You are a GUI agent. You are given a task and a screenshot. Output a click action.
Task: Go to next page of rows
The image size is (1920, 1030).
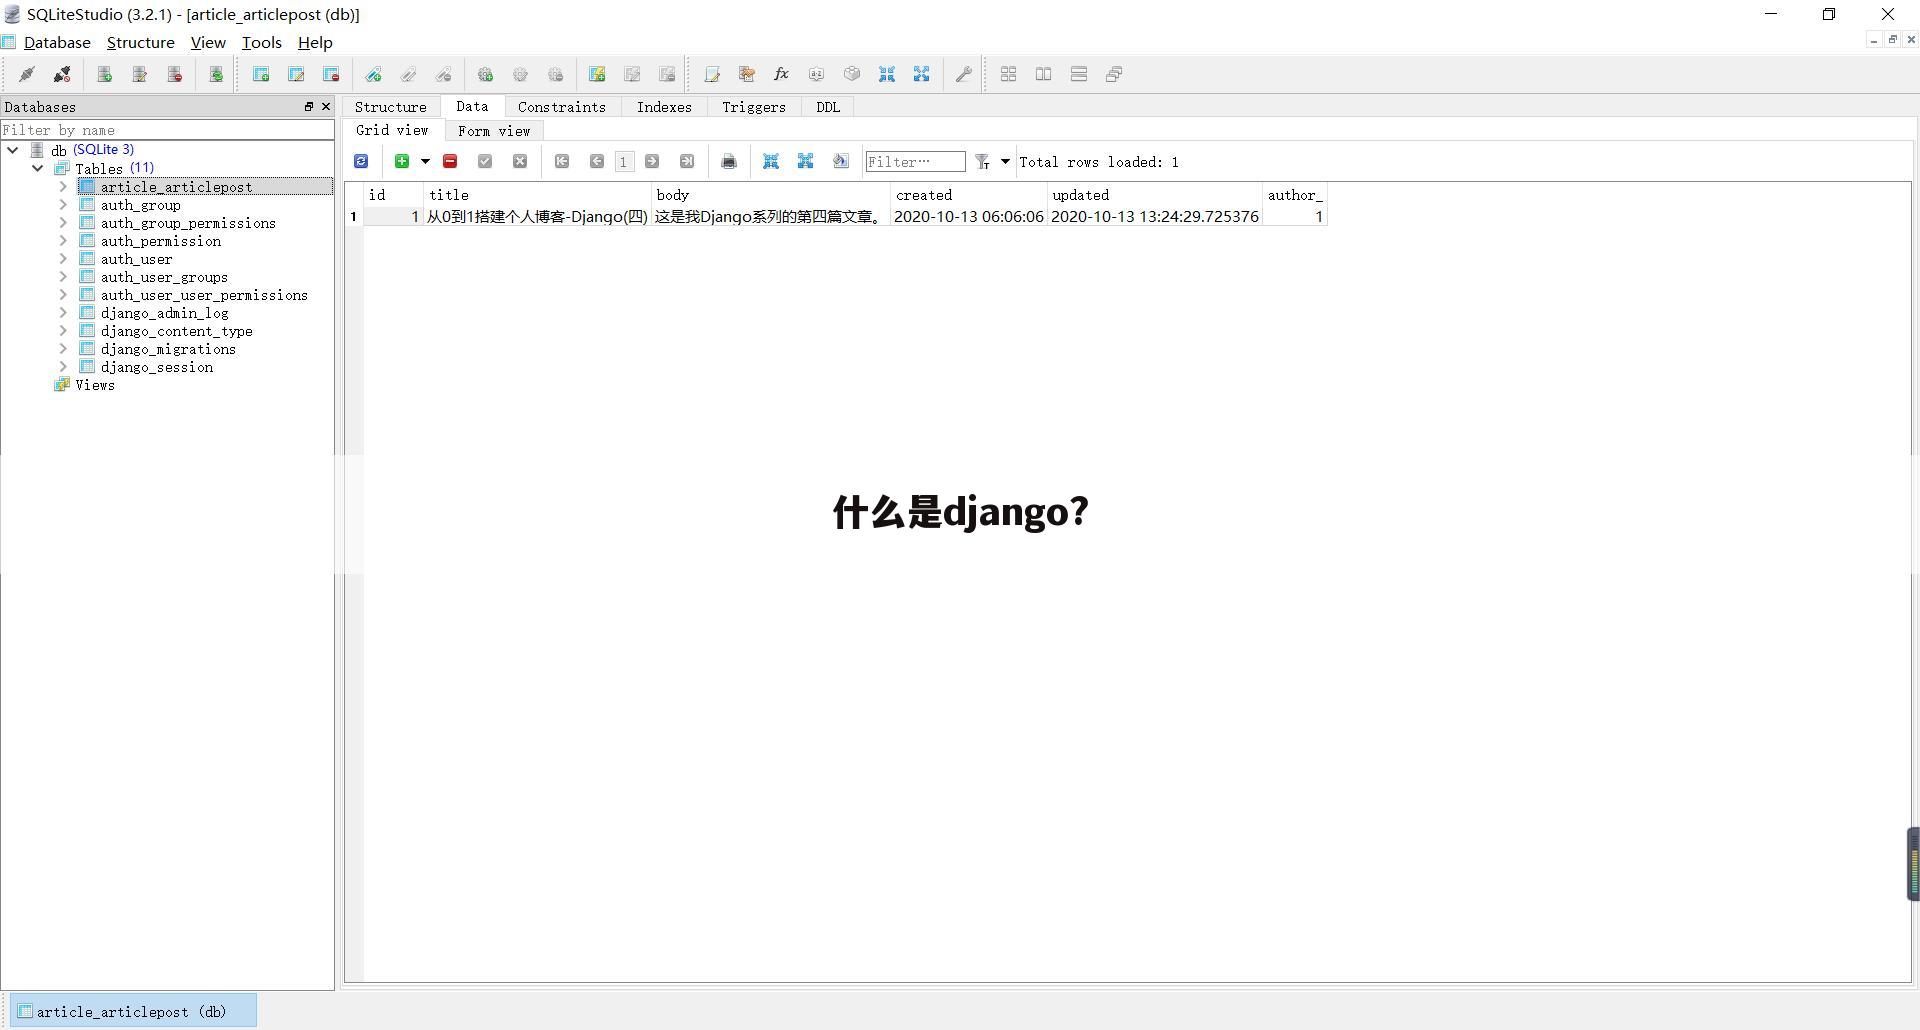click(x=652, y=161)
